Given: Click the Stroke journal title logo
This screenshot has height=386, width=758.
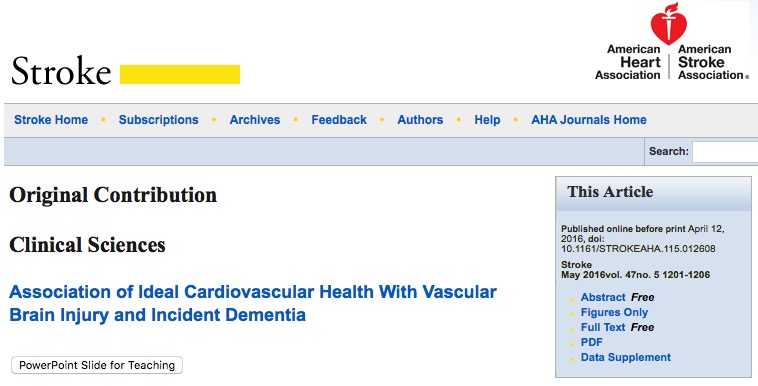Looking at the screenshot, I should pos(61,72).
